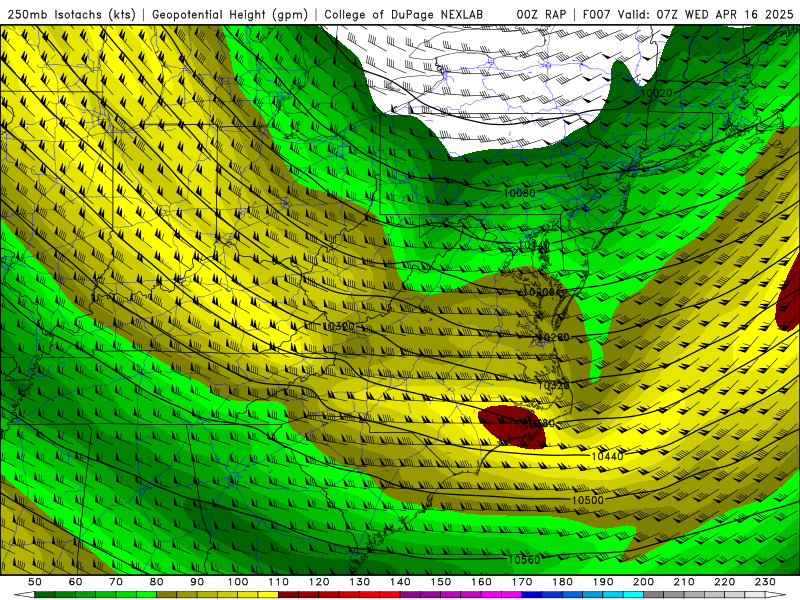Viewport: 800px width, 600px height.
Task: Click the cyan swatch below 200 in colorbar
Action: click(634, 595)
